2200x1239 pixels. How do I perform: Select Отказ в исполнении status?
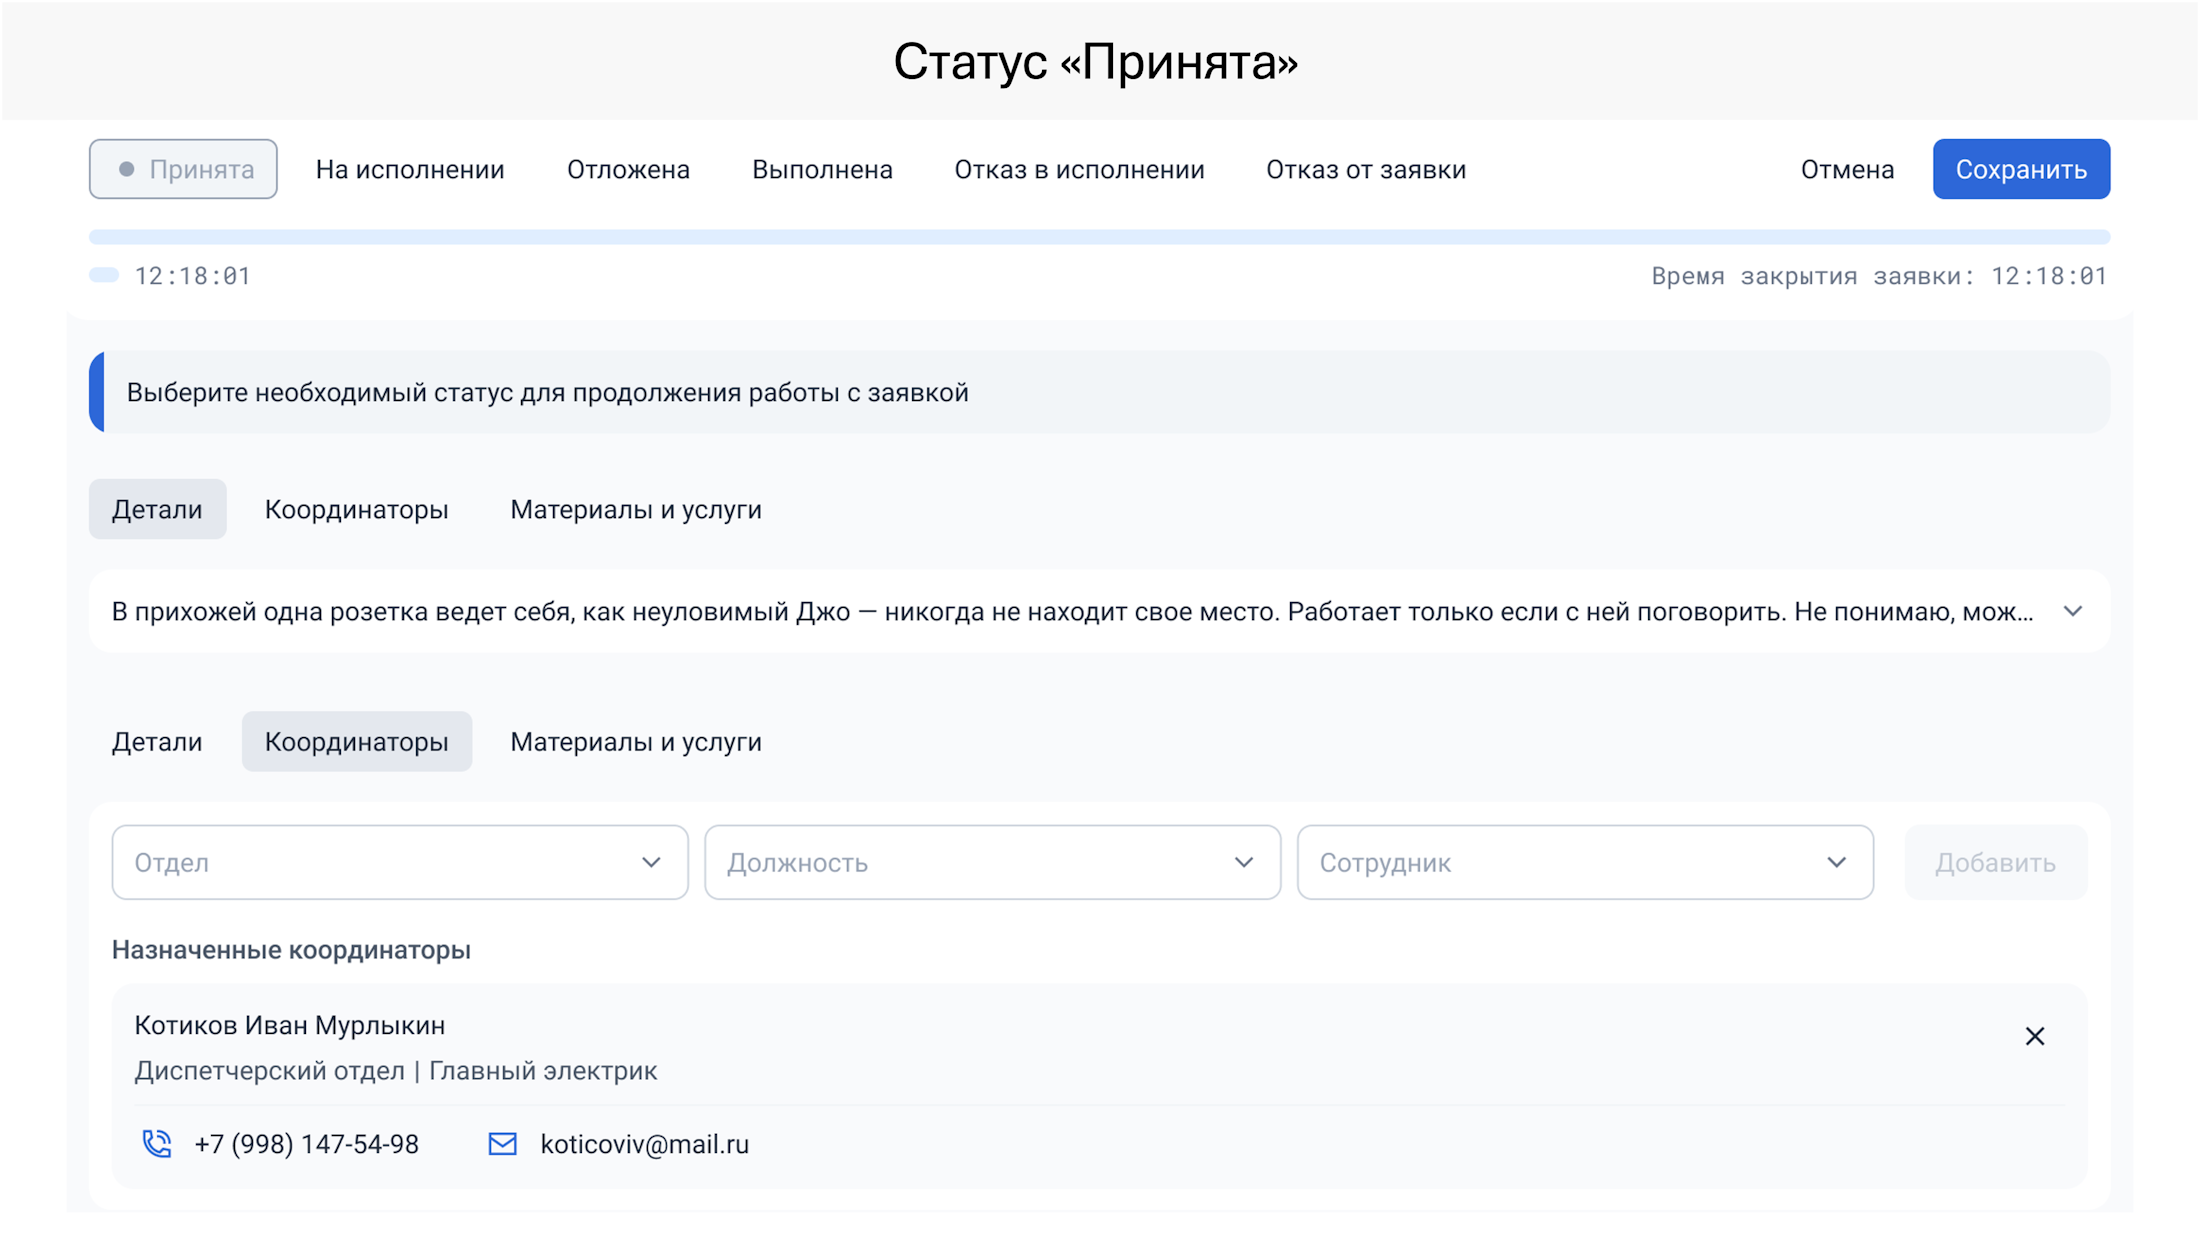click(x=1079, y=169)
